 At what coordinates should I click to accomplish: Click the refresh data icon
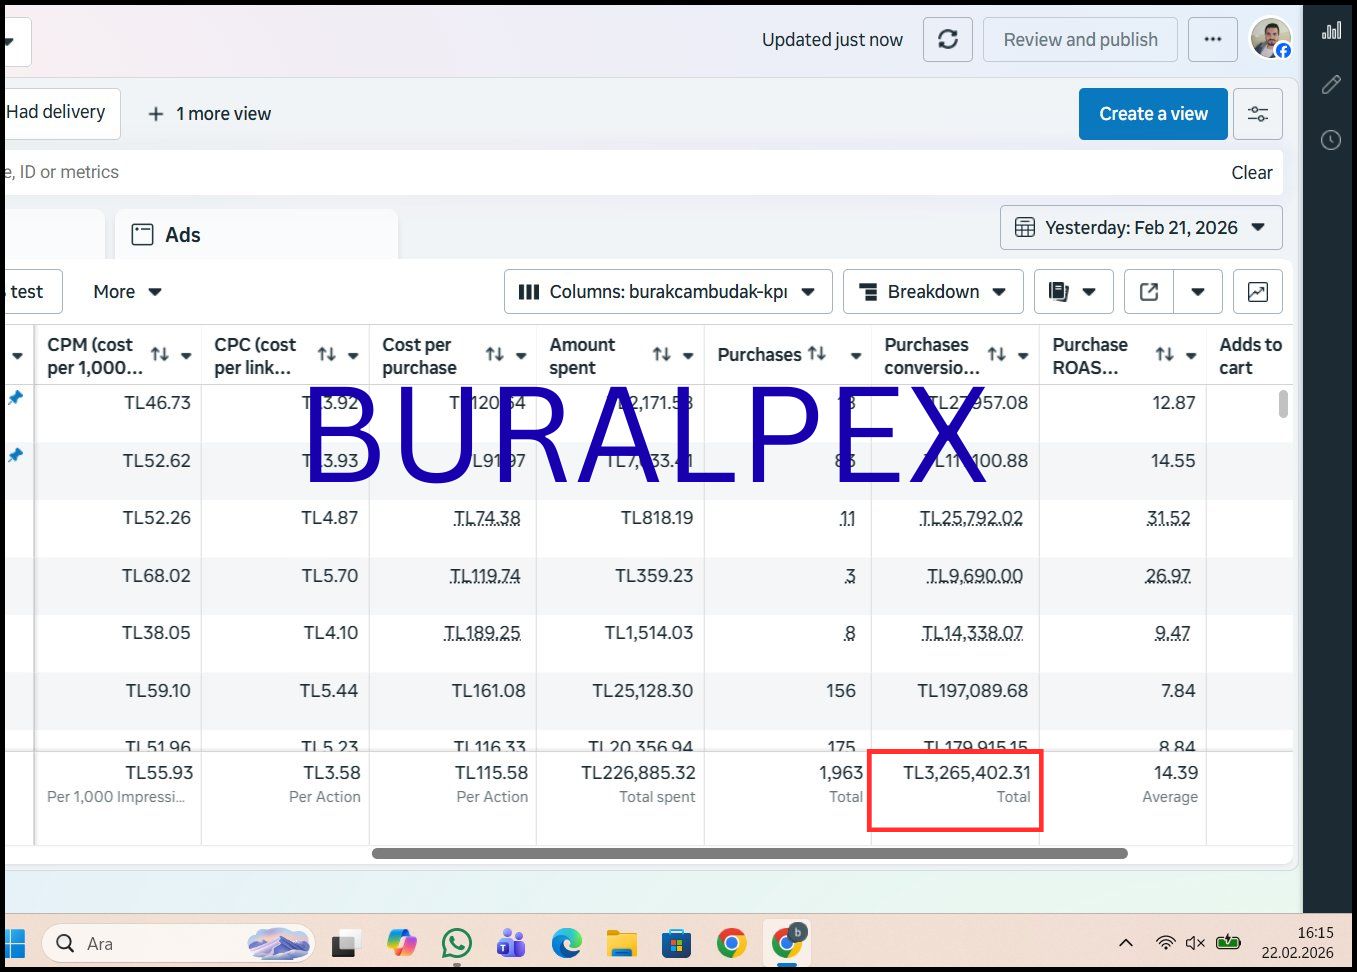(x=947, y=40)
